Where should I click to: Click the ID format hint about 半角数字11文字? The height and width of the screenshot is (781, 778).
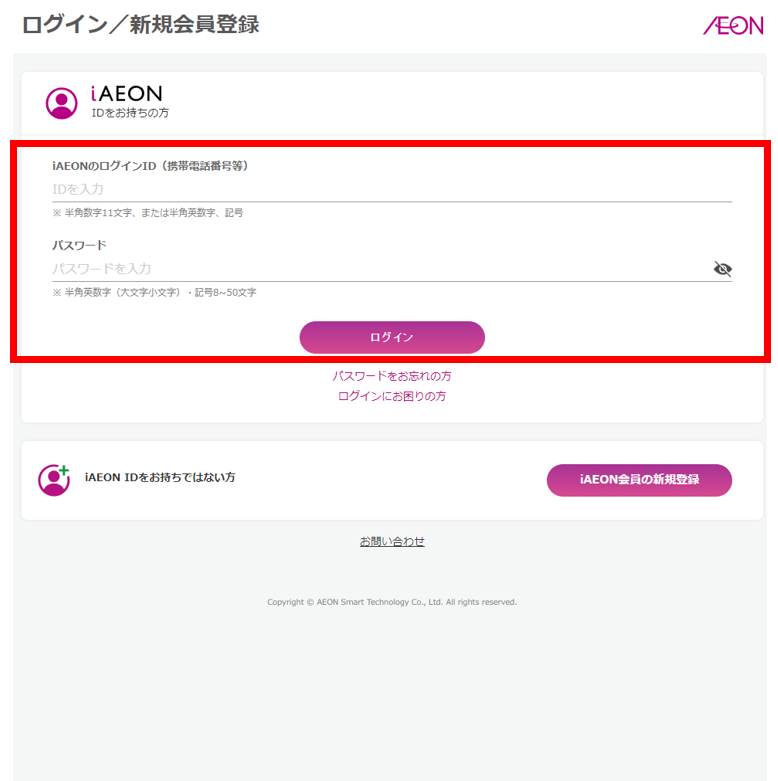(148, 213)
